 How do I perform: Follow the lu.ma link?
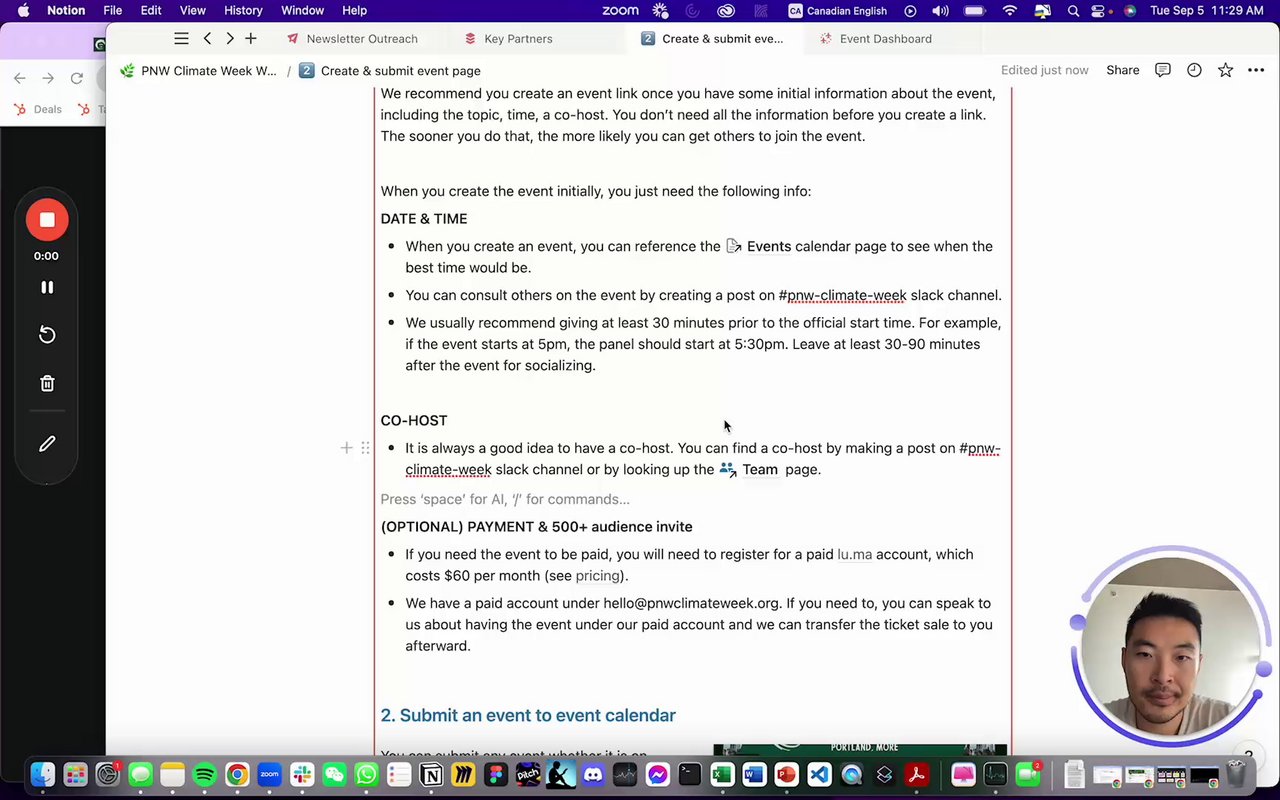(x=854, y=554)
